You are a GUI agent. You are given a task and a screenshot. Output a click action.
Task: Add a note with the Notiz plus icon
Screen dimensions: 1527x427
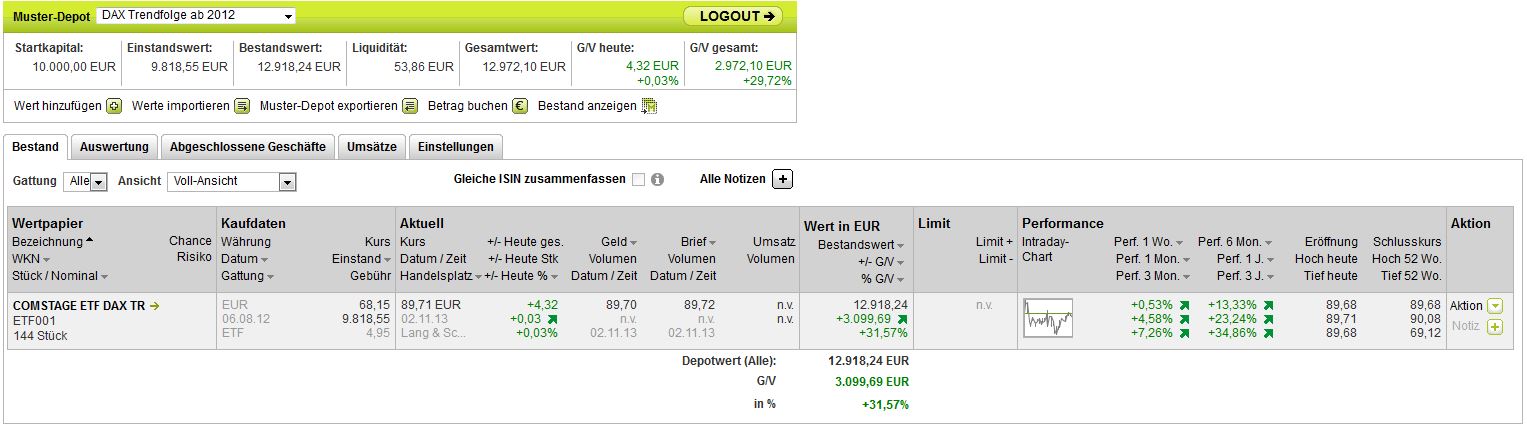coord(1495,327)
